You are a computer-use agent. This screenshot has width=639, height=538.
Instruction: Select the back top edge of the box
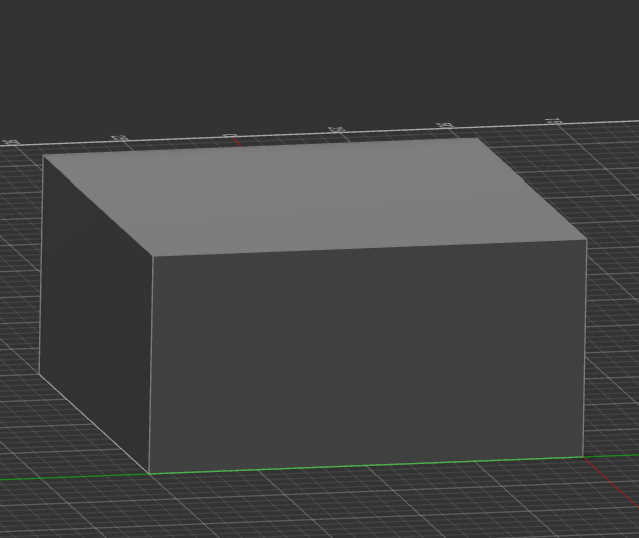click(x=262, y=147)
